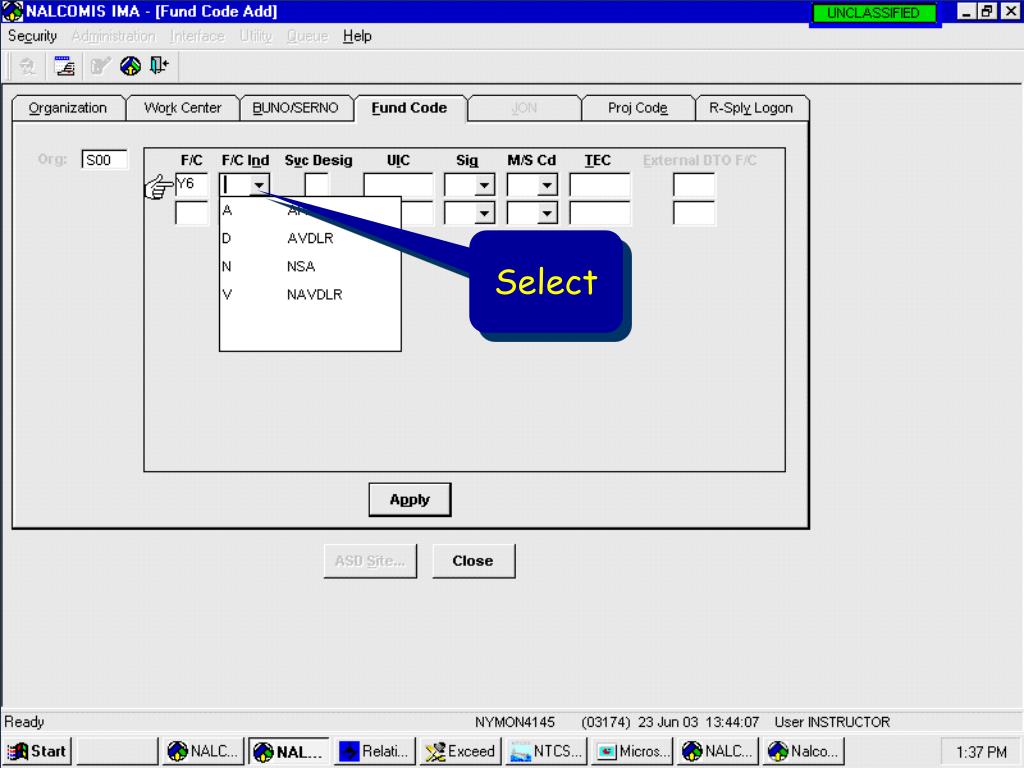The width and height of the screenshot is (1024, 768).
Task: Click the disabled JON tab
Action: (524, 108)
